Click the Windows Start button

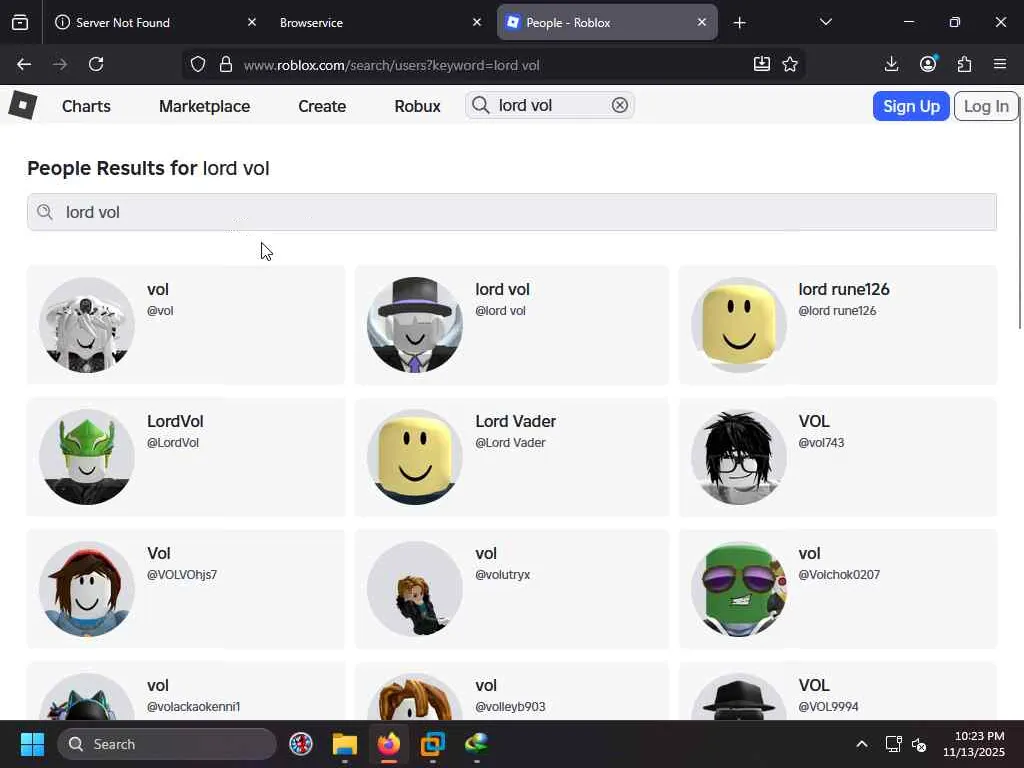32,744
